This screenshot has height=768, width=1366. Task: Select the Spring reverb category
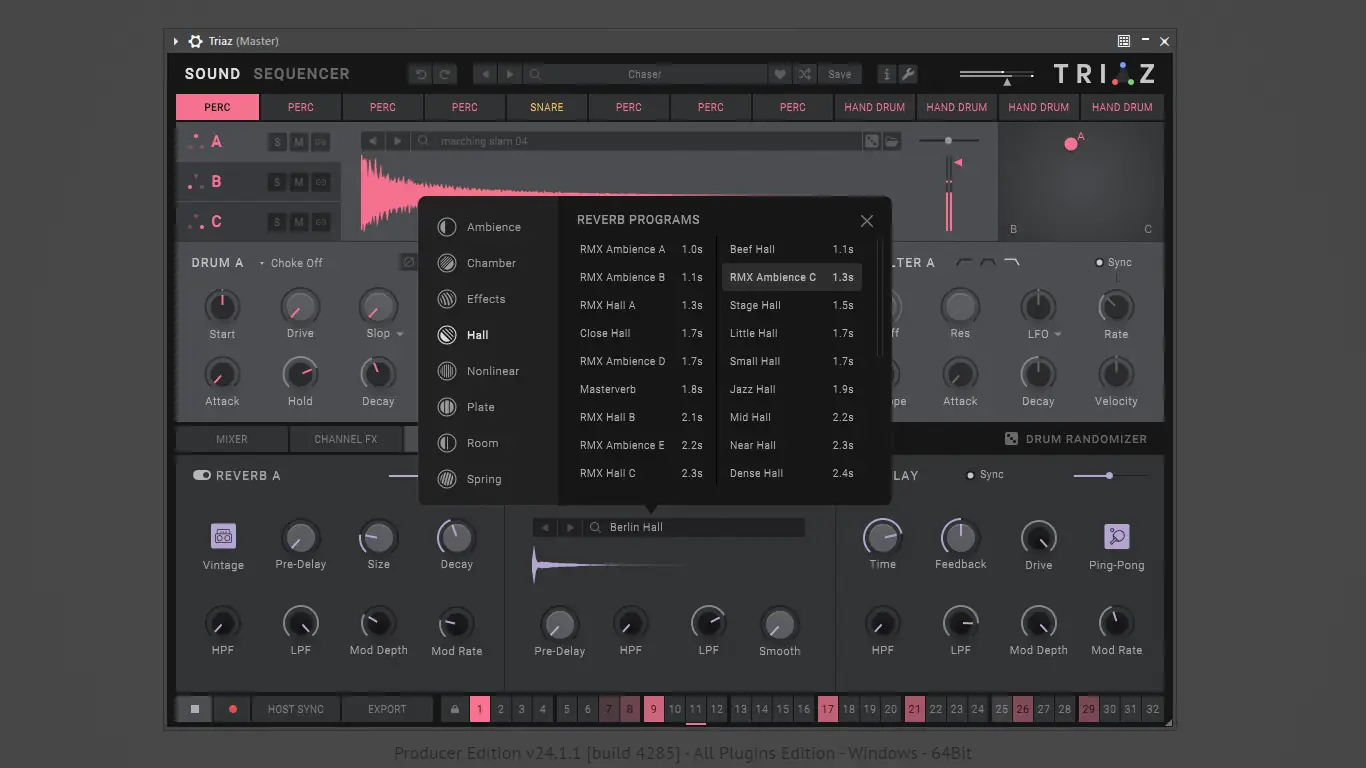click(469, 479)
